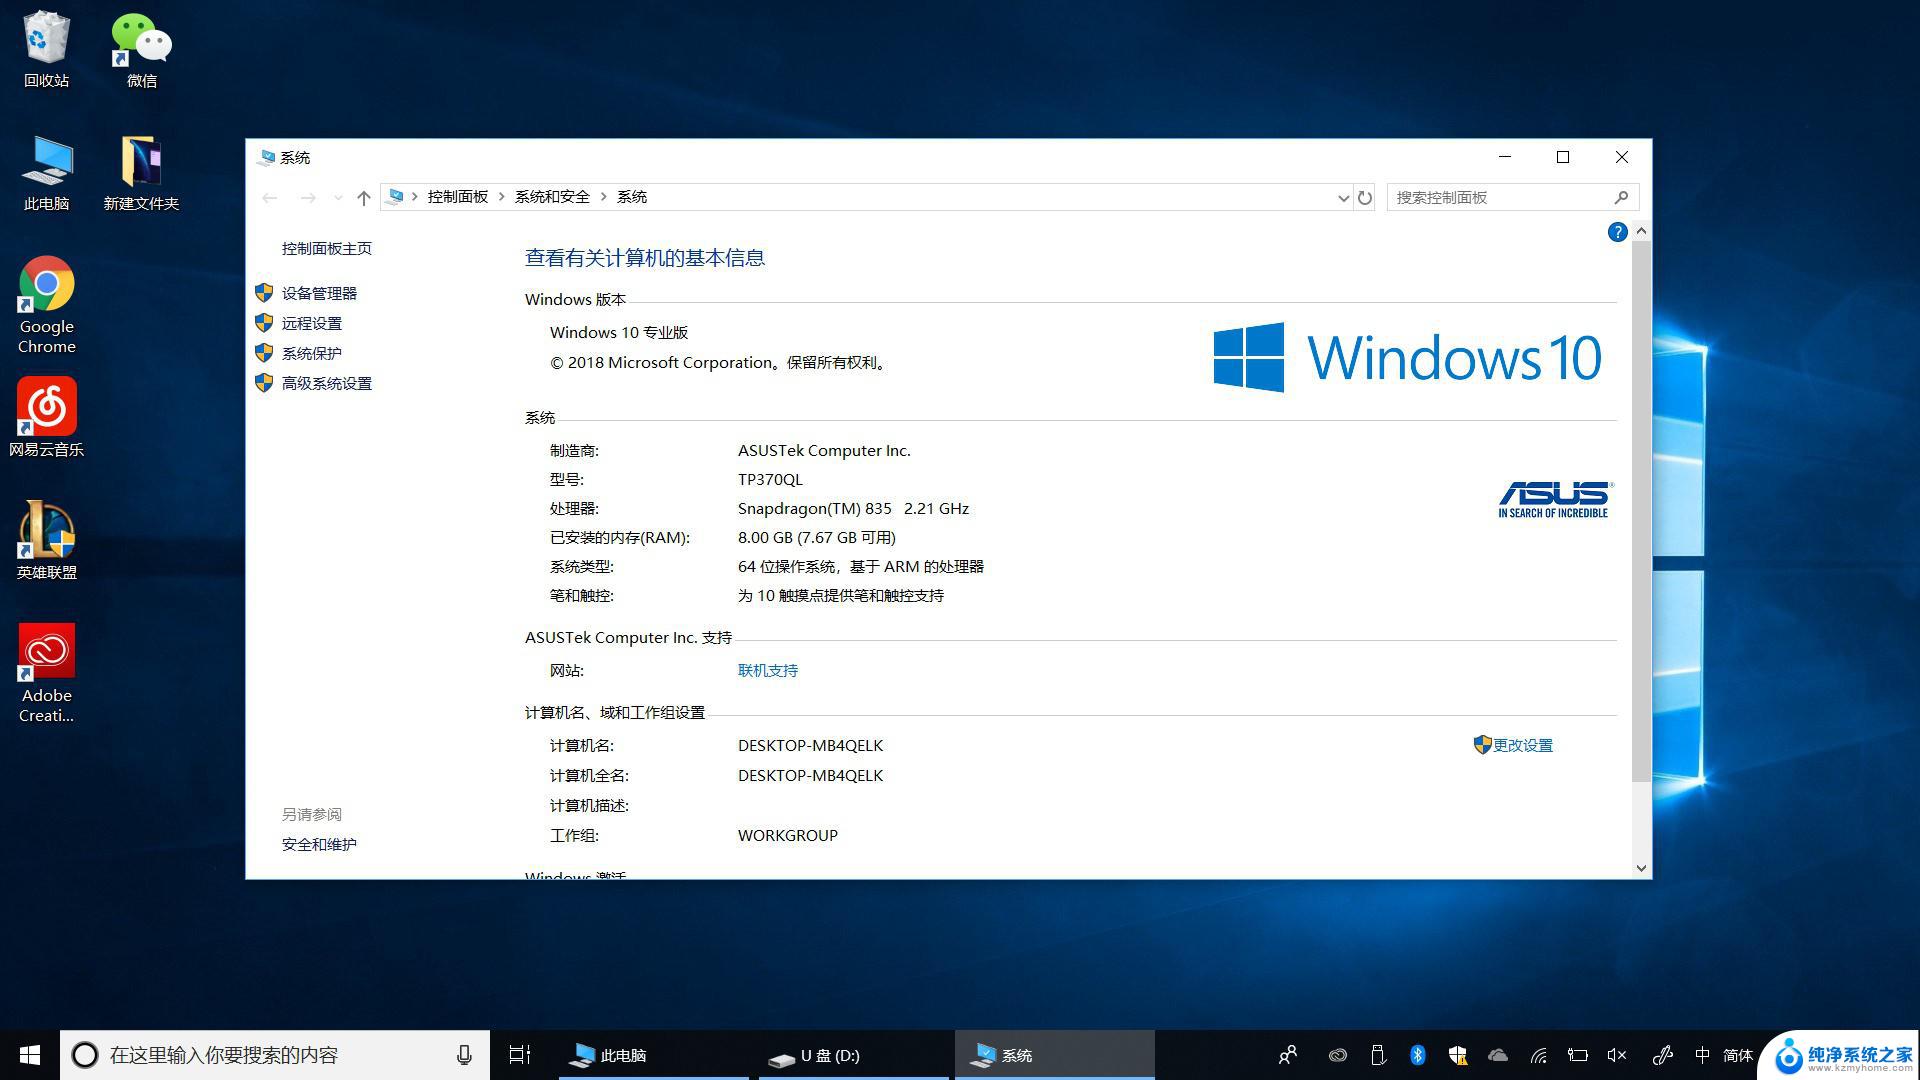Select the WeChat (微信) desktop icon
The width and height of the screenshot is (1920, 1080).
tap(141, 49)
